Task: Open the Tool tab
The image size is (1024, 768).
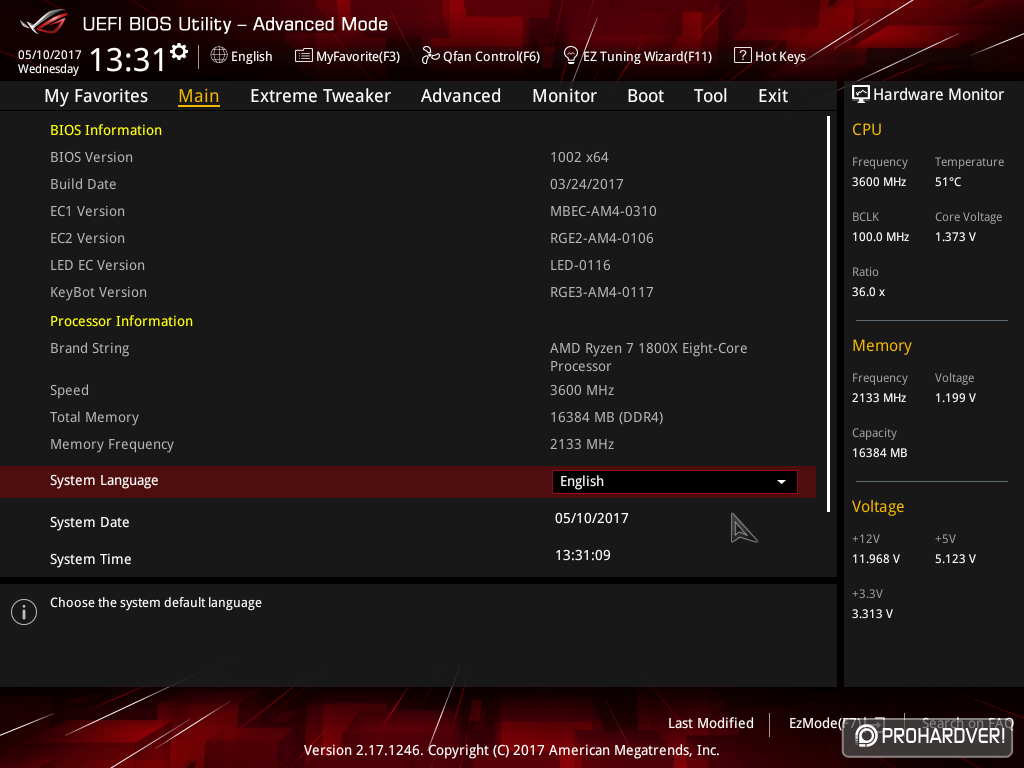Action: point(710,96)
